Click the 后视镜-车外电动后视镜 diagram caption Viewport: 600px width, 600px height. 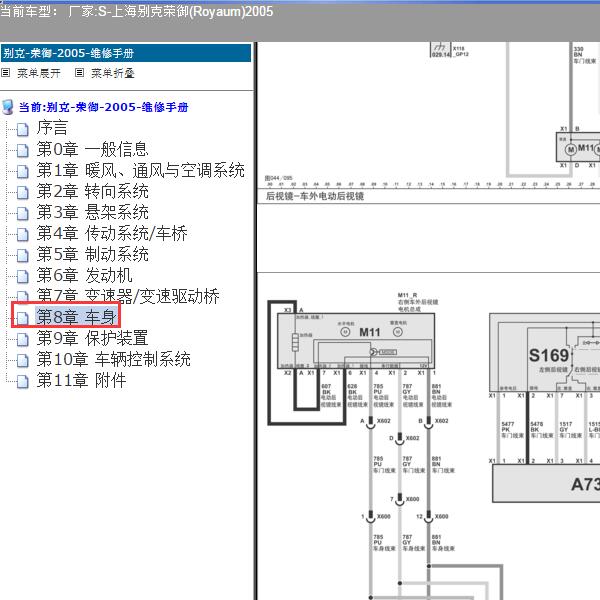pos(315,196)
